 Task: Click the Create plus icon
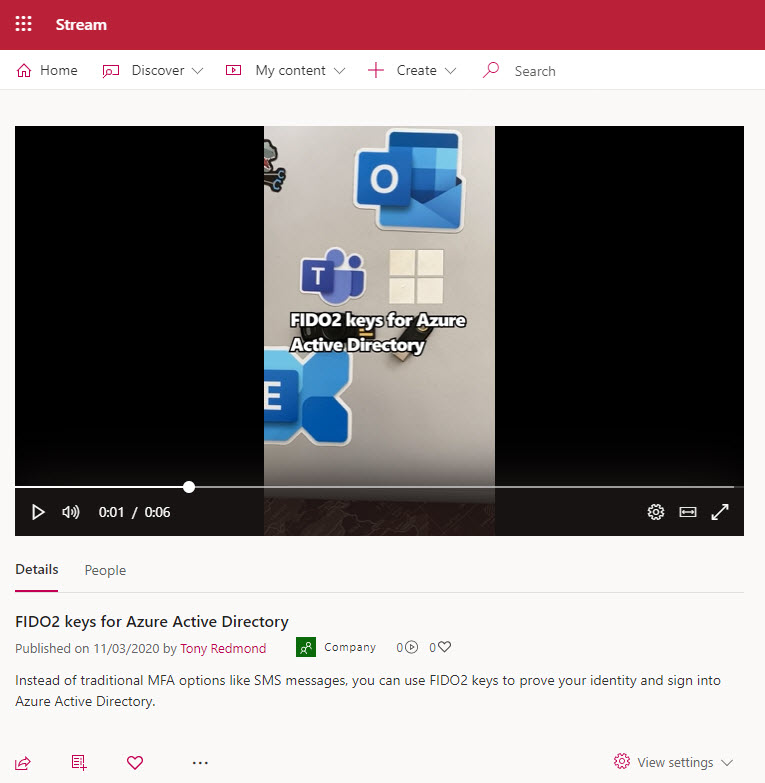pos(376,70)
